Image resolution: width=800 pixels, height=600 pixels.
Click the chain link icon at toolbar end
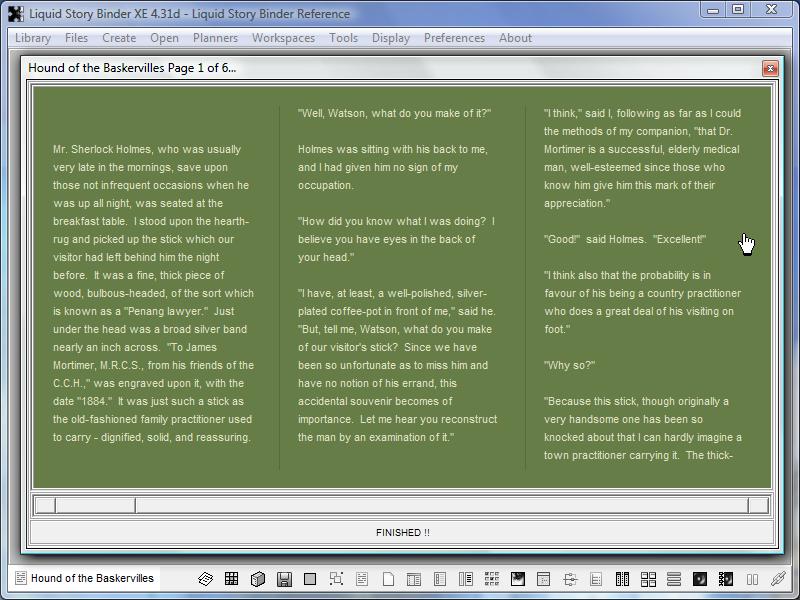click(x=778, y=579)
